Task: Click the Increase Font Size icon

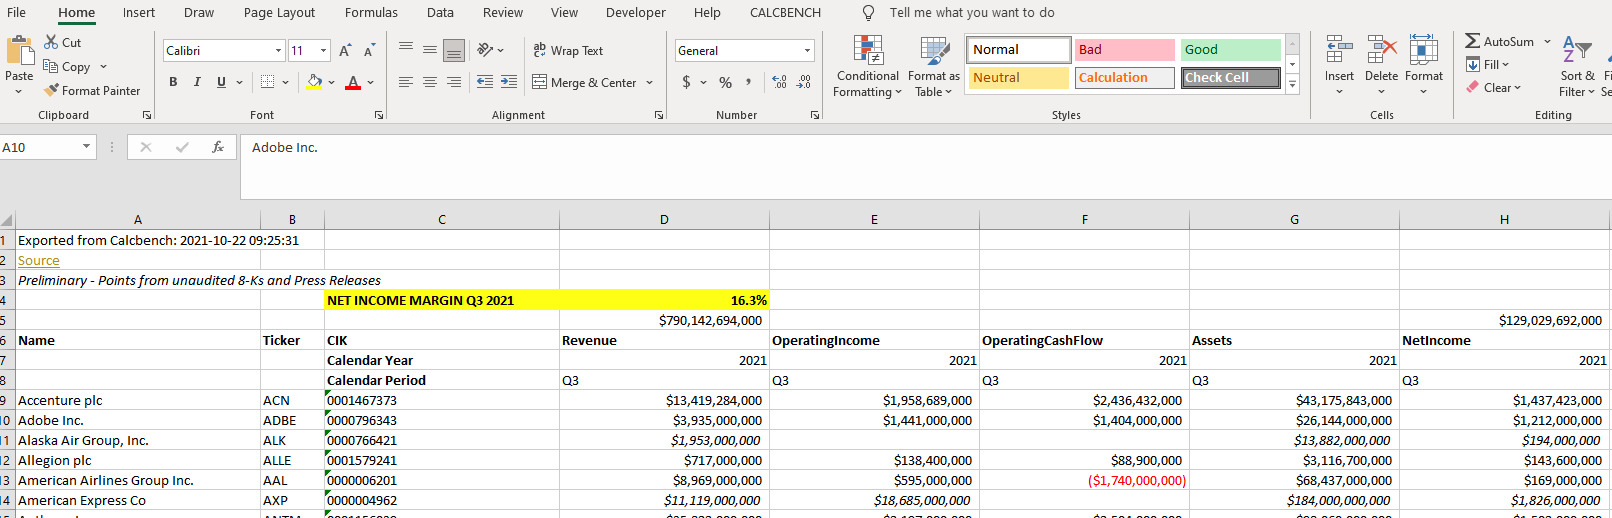Action: click(x=345, y=51)
